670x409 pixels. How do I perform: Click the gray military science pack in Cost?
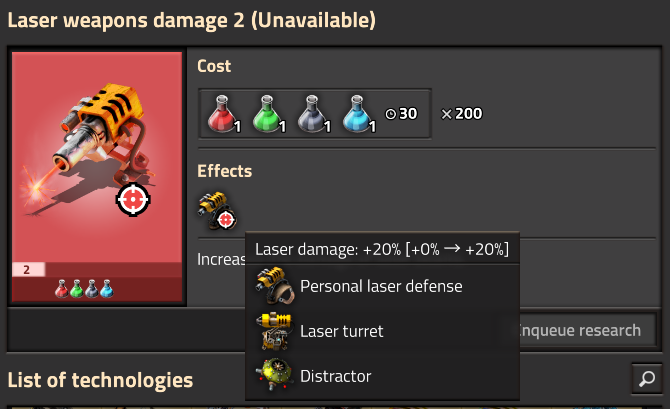point(314,114)
